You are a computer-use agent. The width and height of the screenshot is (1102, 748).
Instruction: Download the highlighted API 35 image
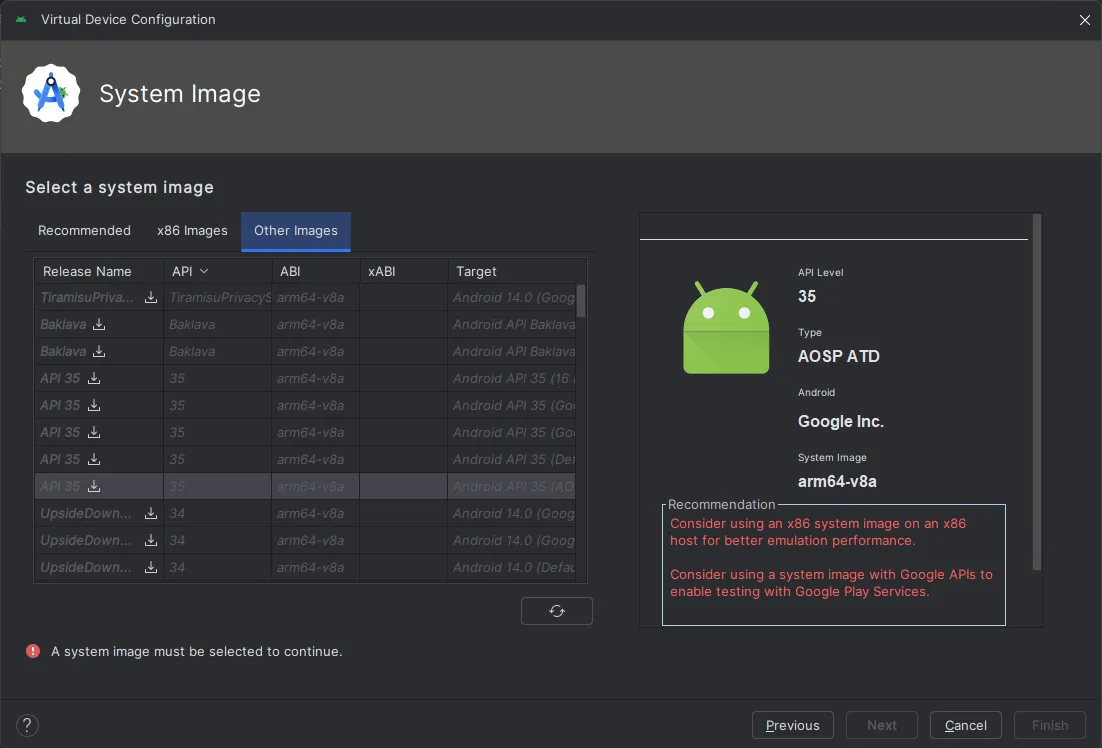coord(94,487)
